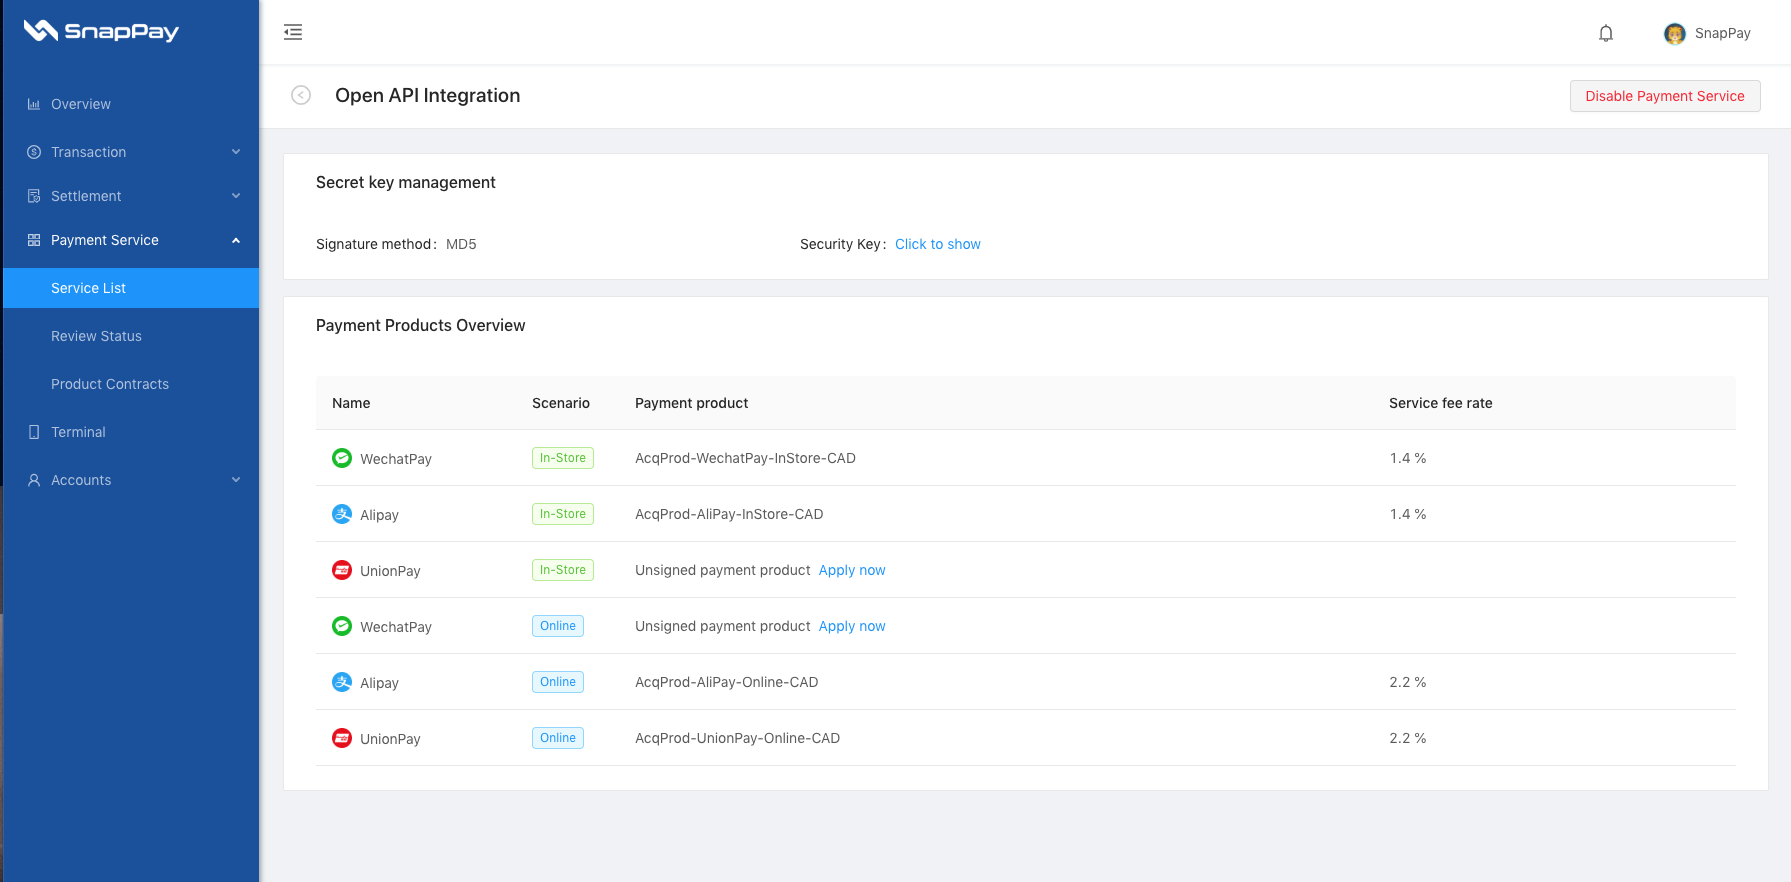
Task: Click the Alipay icon in the In-Store row
Action: pyautogui.click(x=342, y=514)
